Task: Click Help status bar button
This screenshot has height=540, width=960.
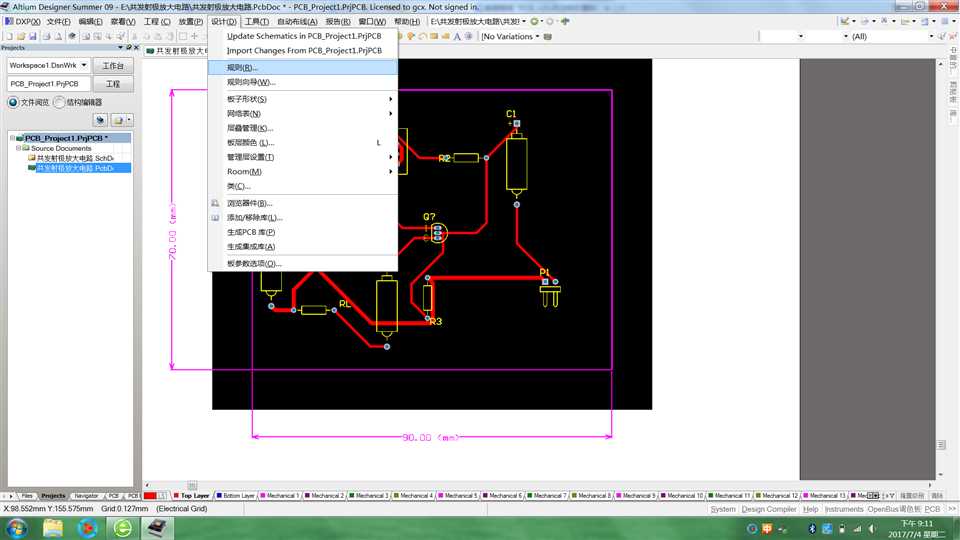Action: click(x=811, y=509)
